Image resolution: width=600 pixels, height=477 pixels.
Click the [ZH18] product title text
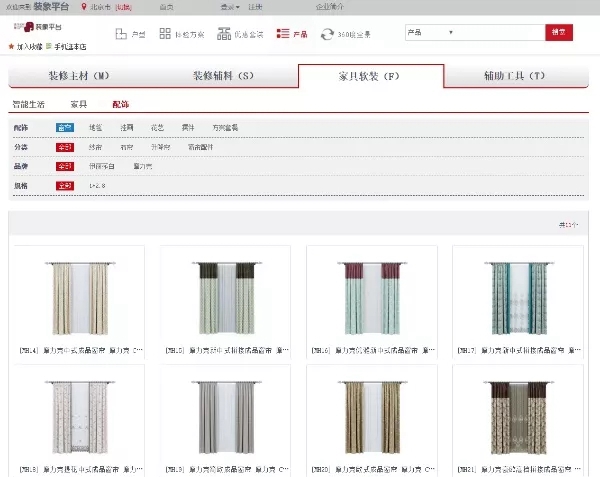[x=81, y=469]
